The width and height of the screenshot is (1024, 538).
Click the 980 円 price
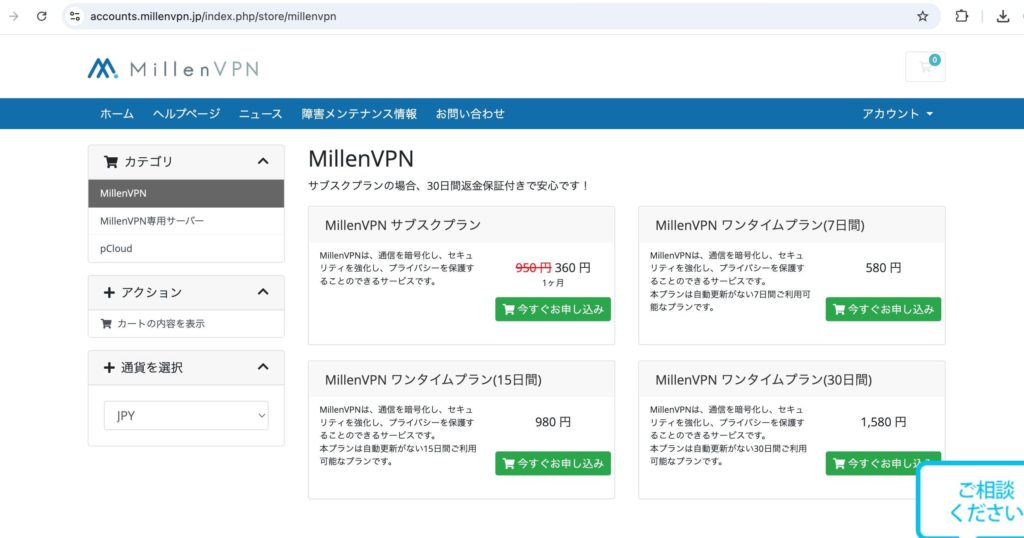pos(553,422)
